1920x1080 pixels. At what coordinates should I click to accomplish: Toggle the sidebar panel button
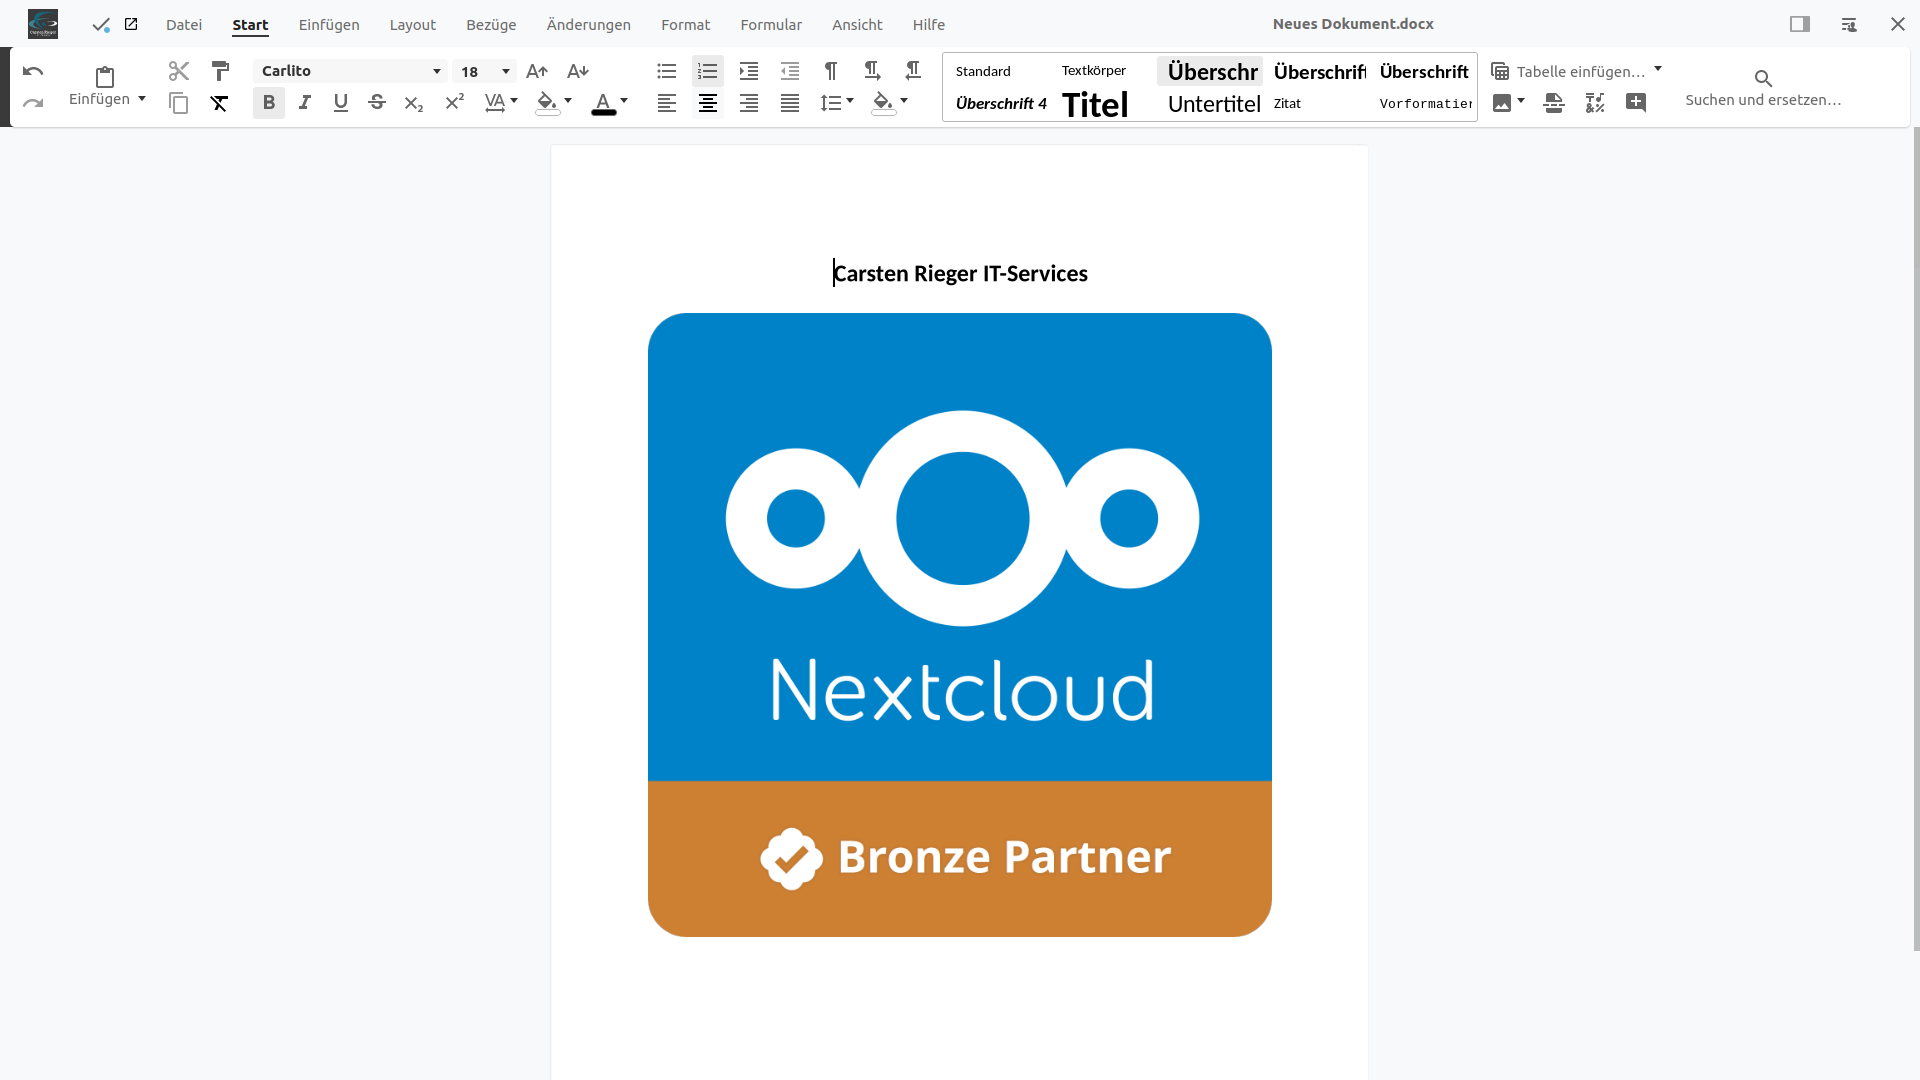coord(1800,24)
